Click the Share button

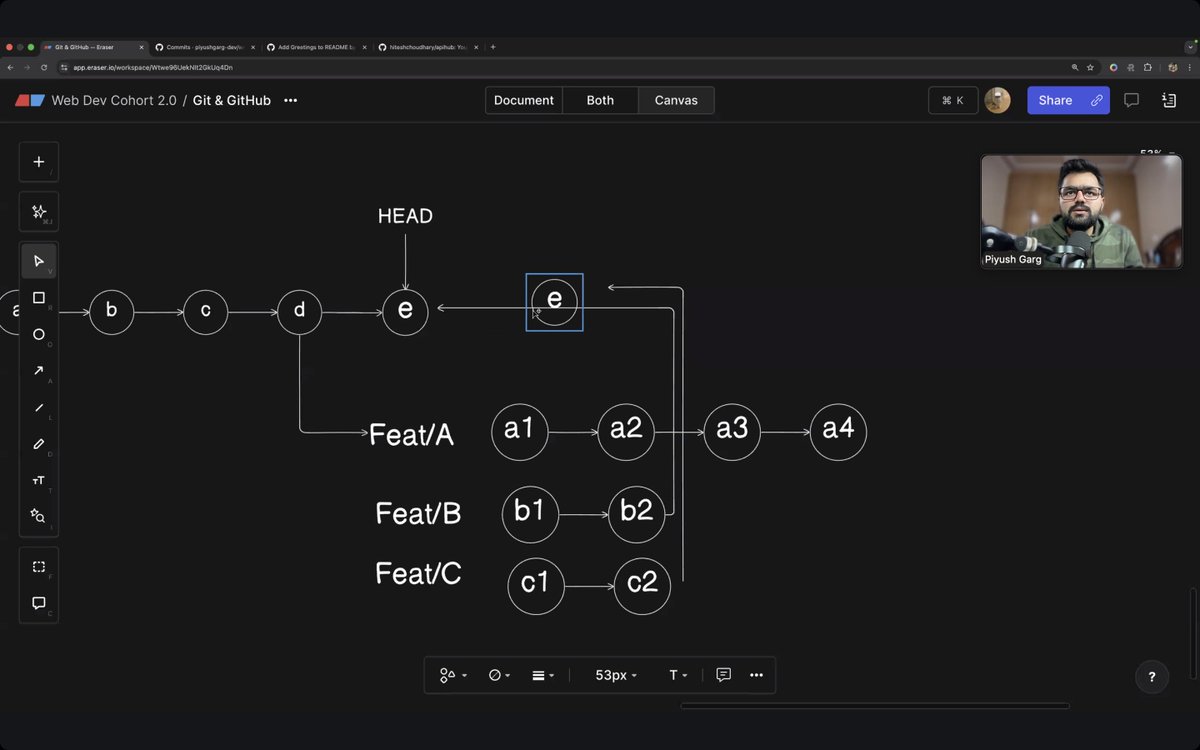coord(1055,100)
